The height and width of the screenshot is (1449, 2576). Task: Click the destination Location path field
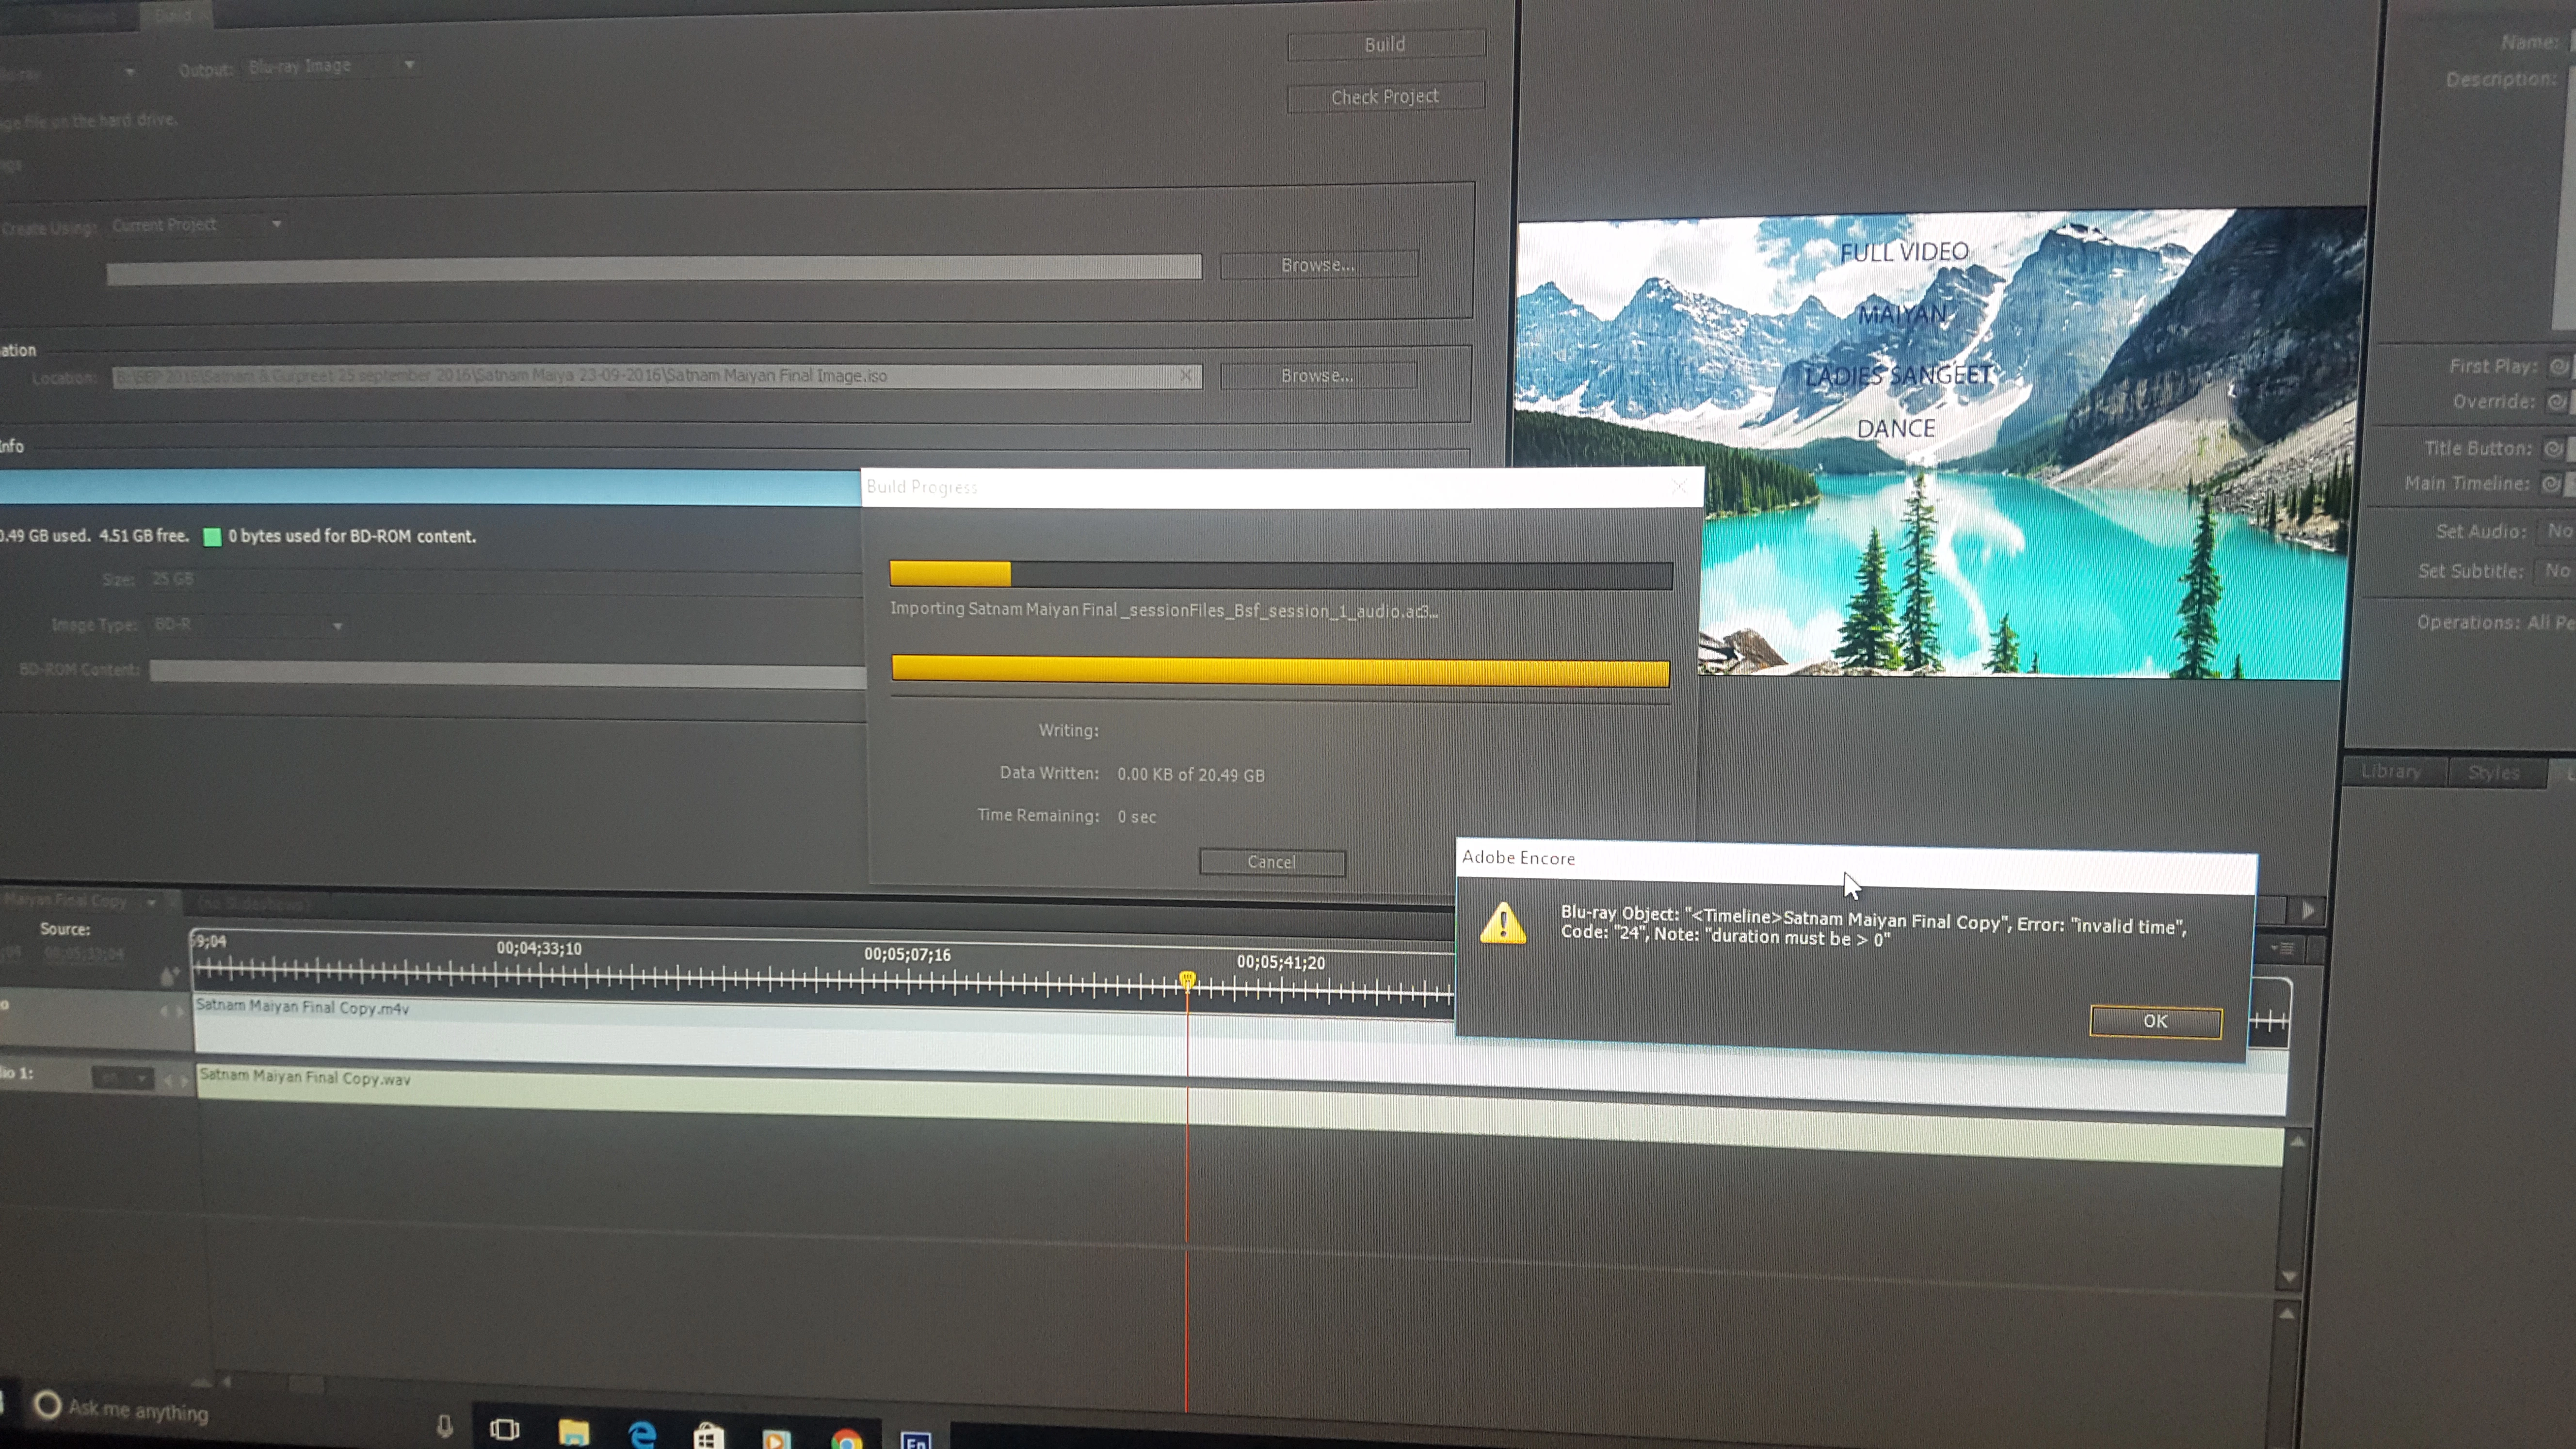click(650, 376)
